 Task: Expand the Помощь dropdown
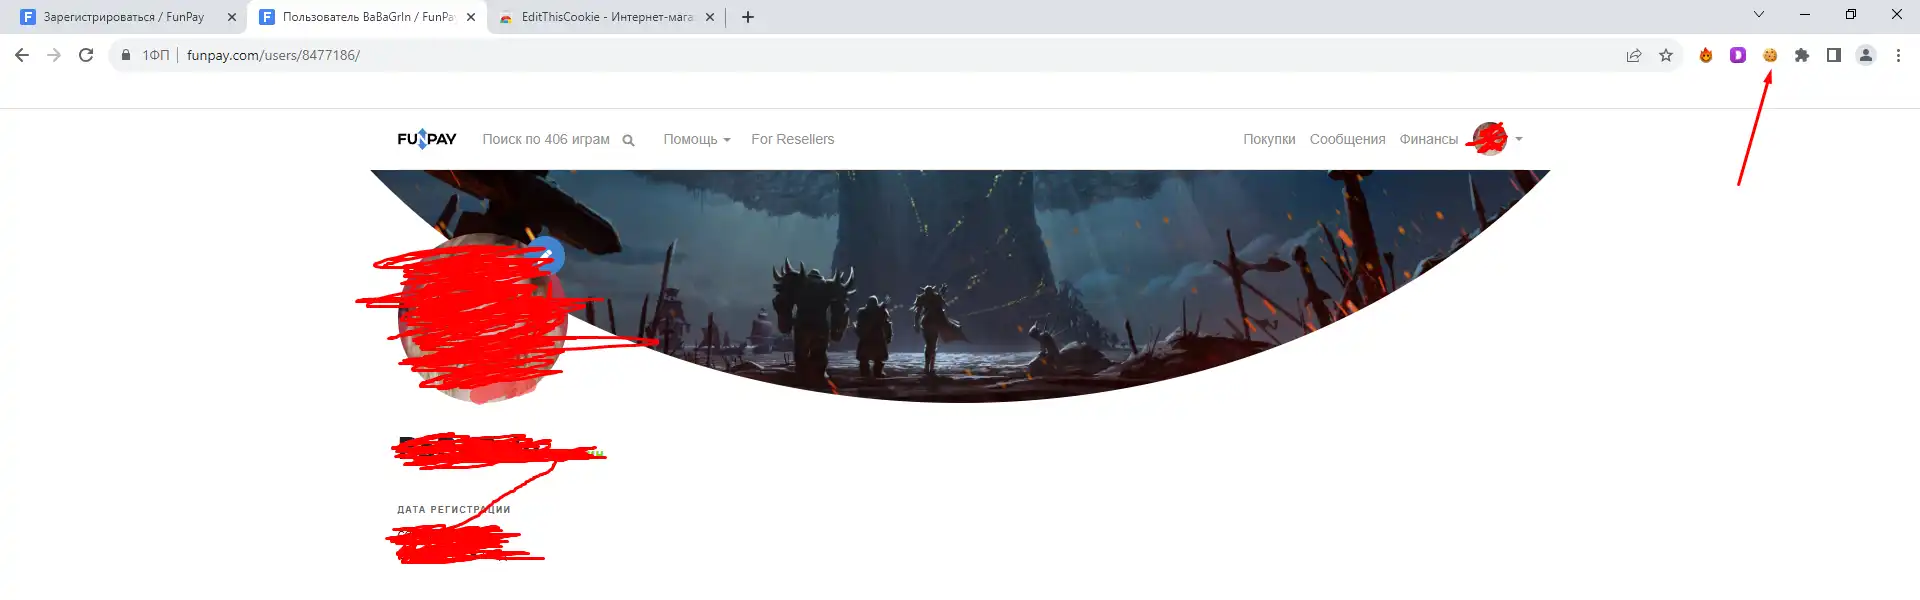pos(697,139)
